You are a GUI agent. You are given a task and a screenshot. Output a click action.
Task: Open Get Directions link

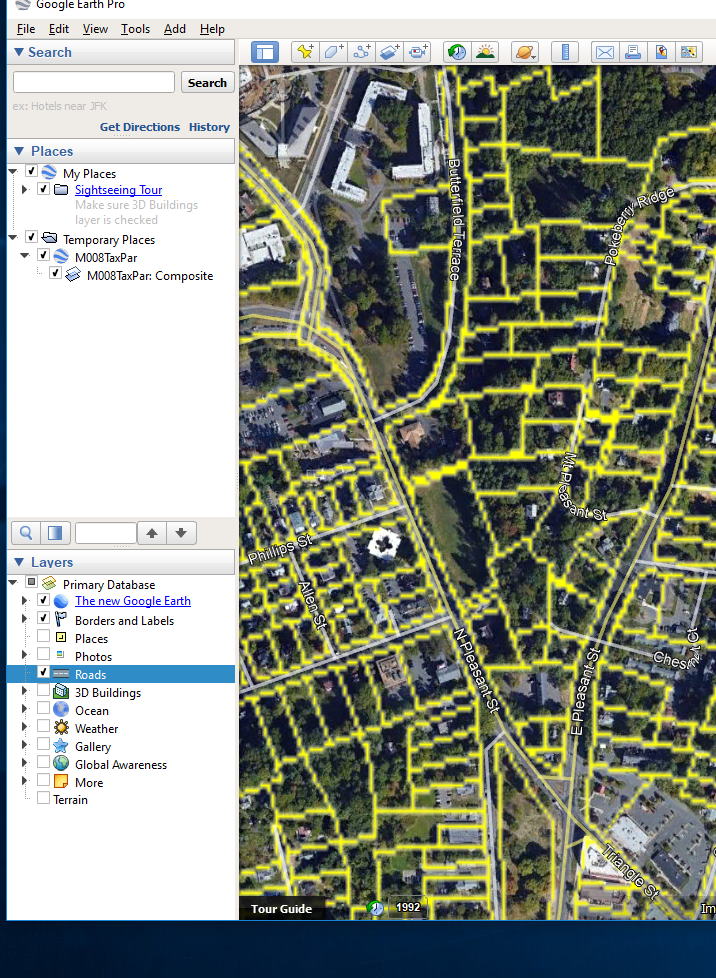[x=140, y=127]
